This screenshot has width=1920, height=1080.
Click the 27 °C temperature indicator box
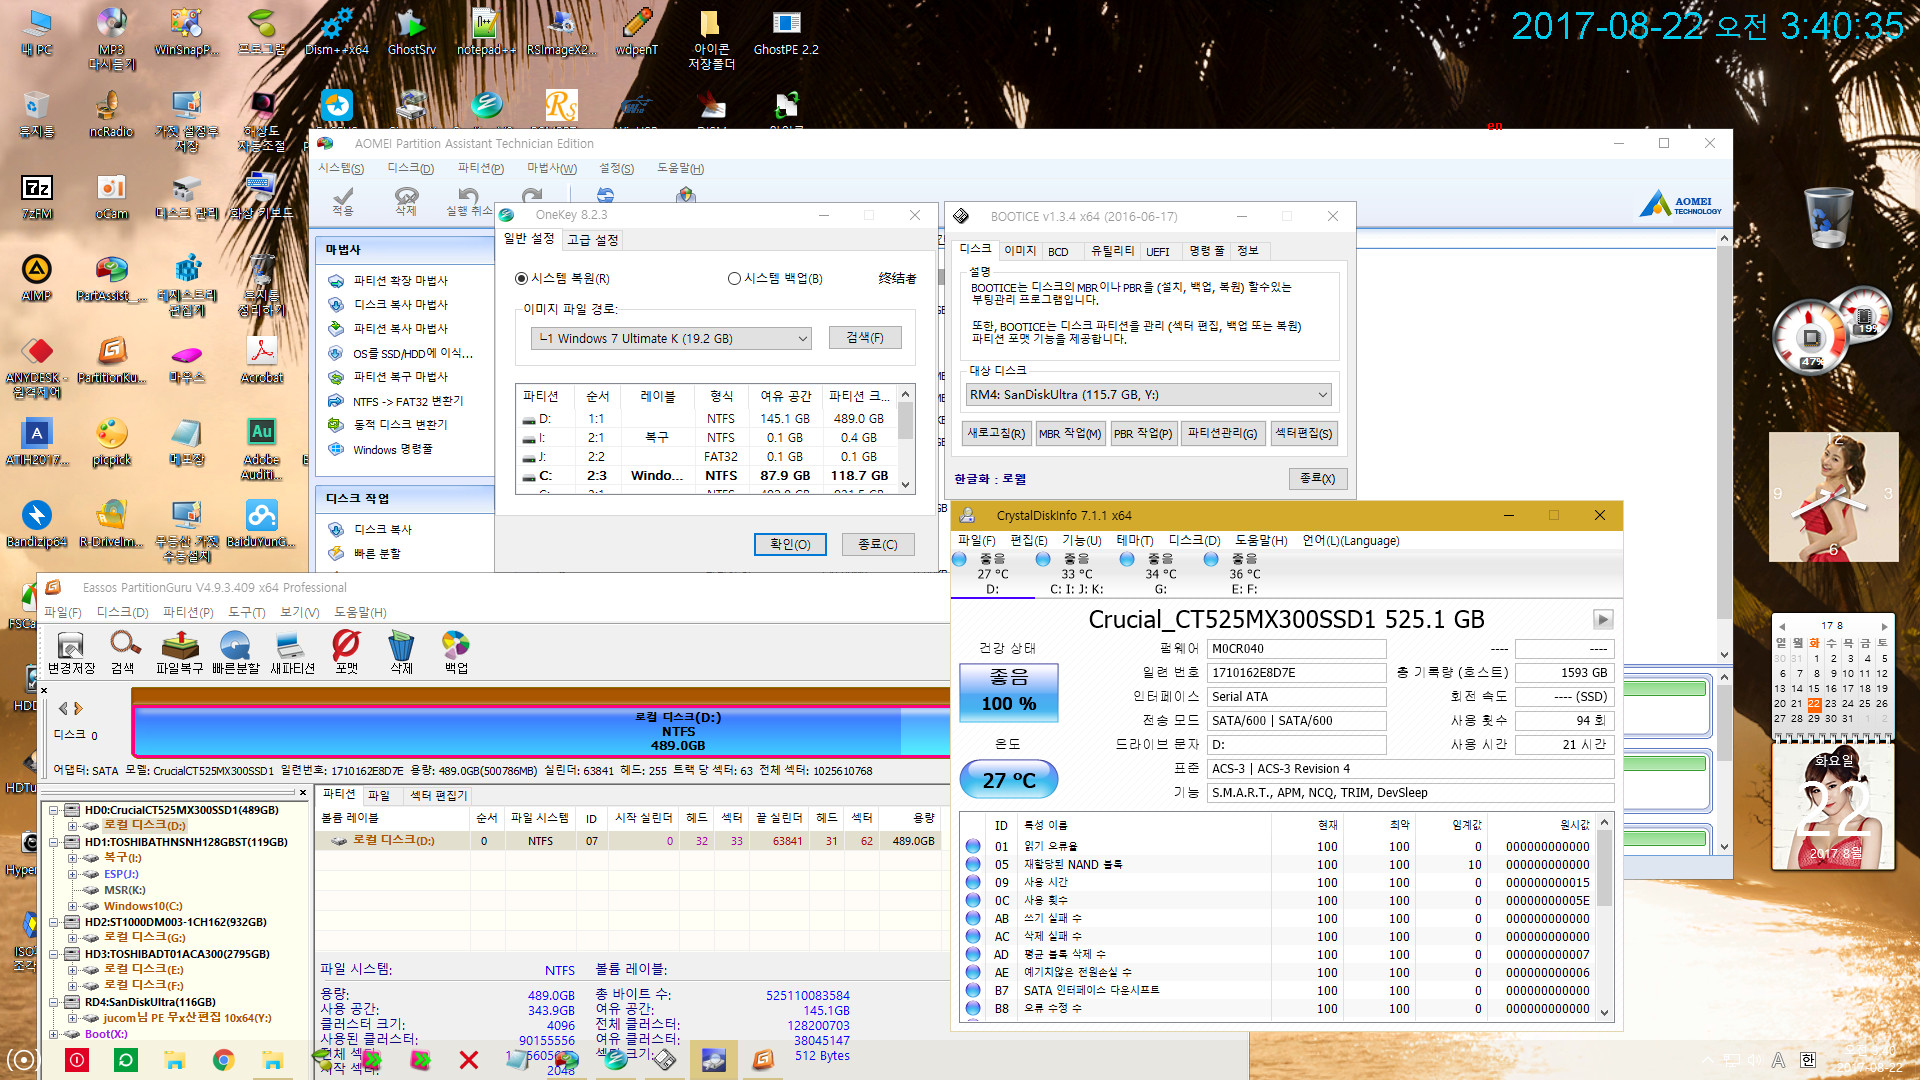(1008, 780)
